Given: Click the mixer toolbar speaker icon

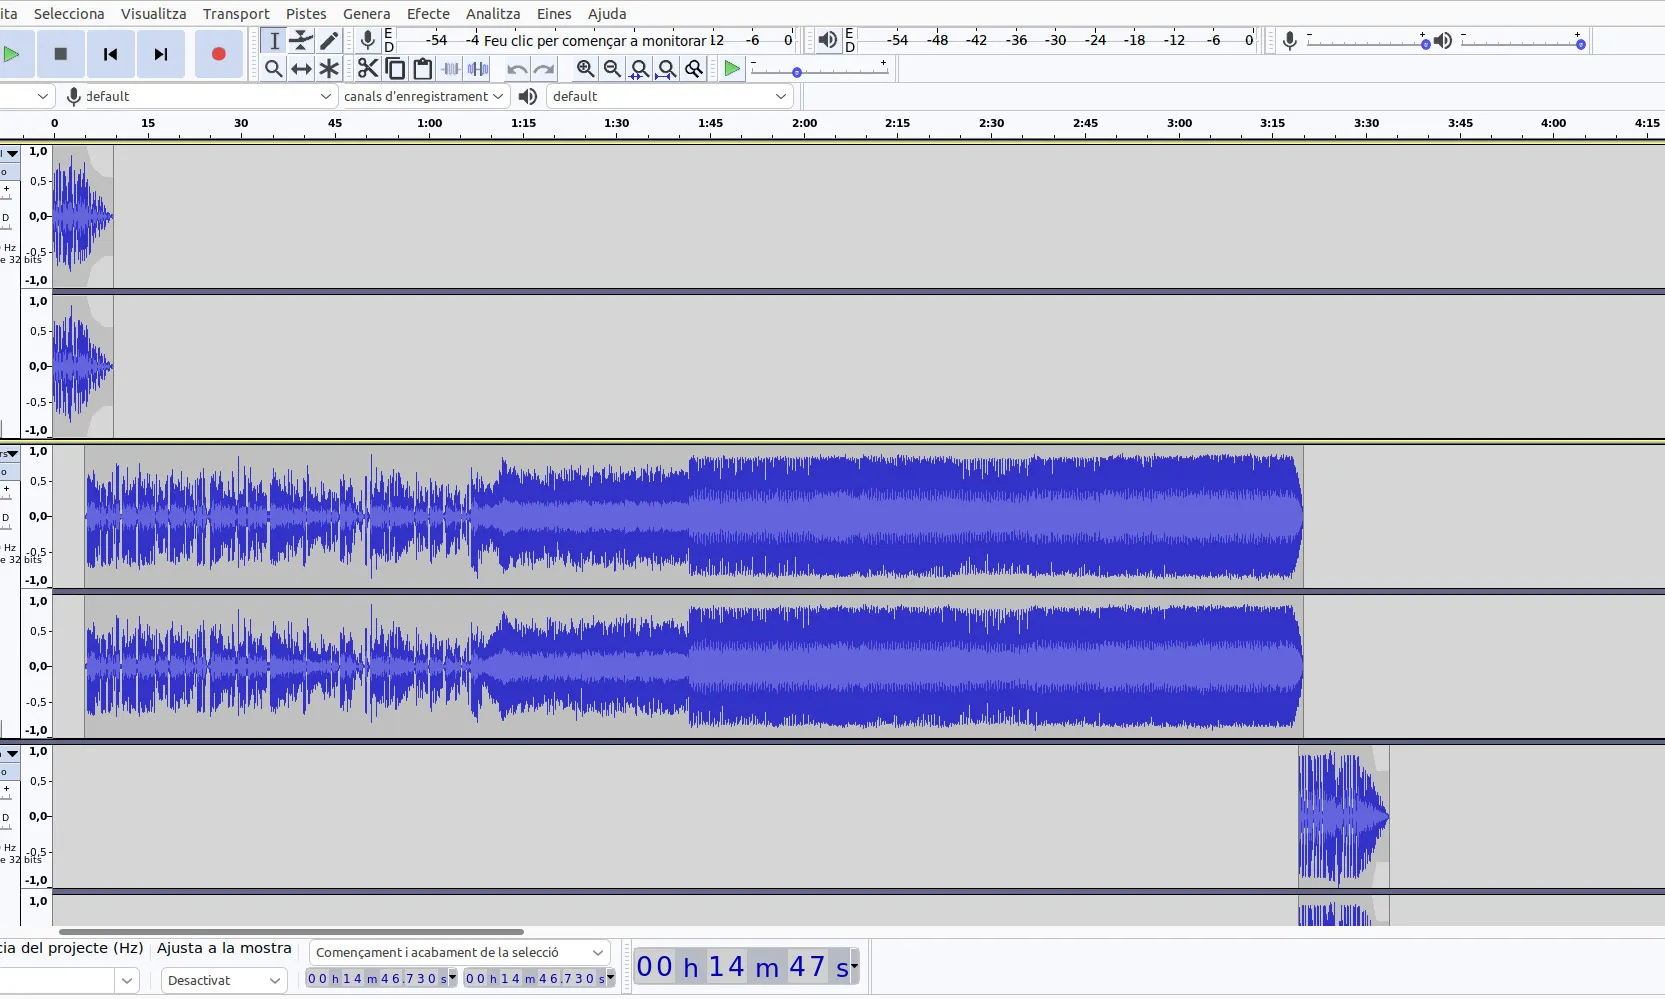Looking at the screenshot, I should (1443, 40).
